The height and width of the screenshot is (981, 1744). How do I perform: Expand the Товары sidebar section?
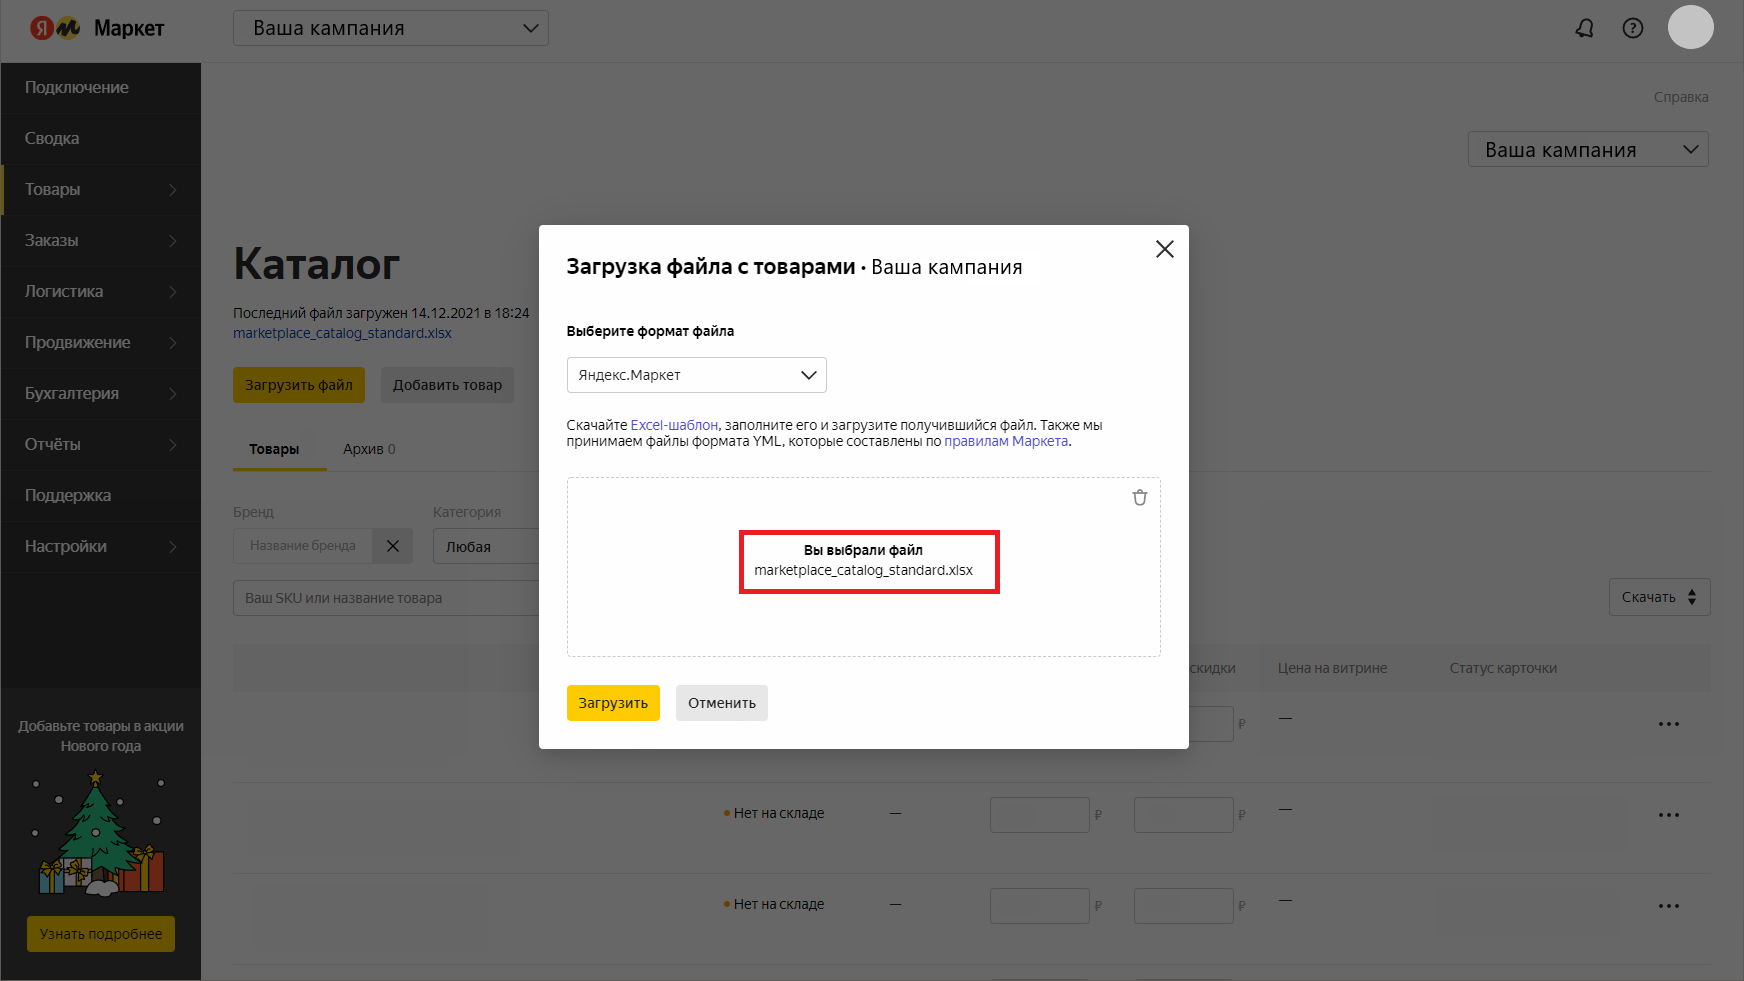[100, 190]
